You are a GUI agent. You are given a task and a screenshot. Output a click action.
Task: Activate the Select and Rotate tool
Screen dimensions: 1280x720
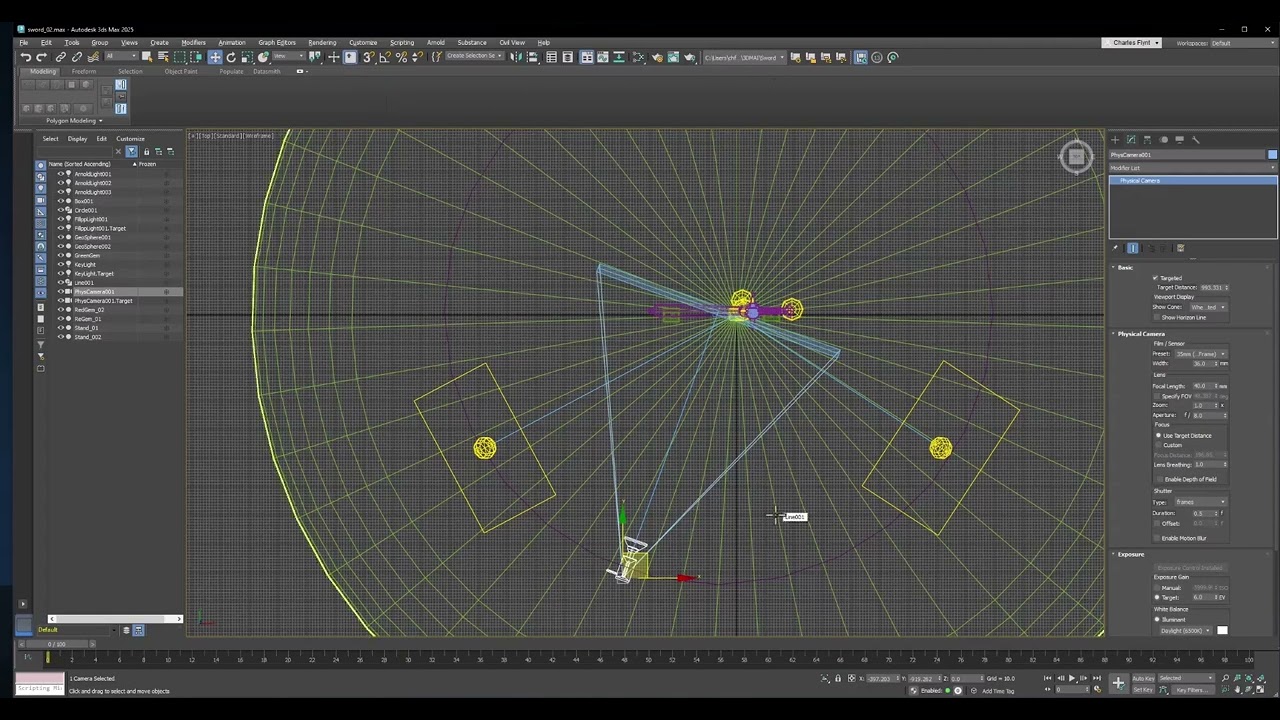(231, 57)
